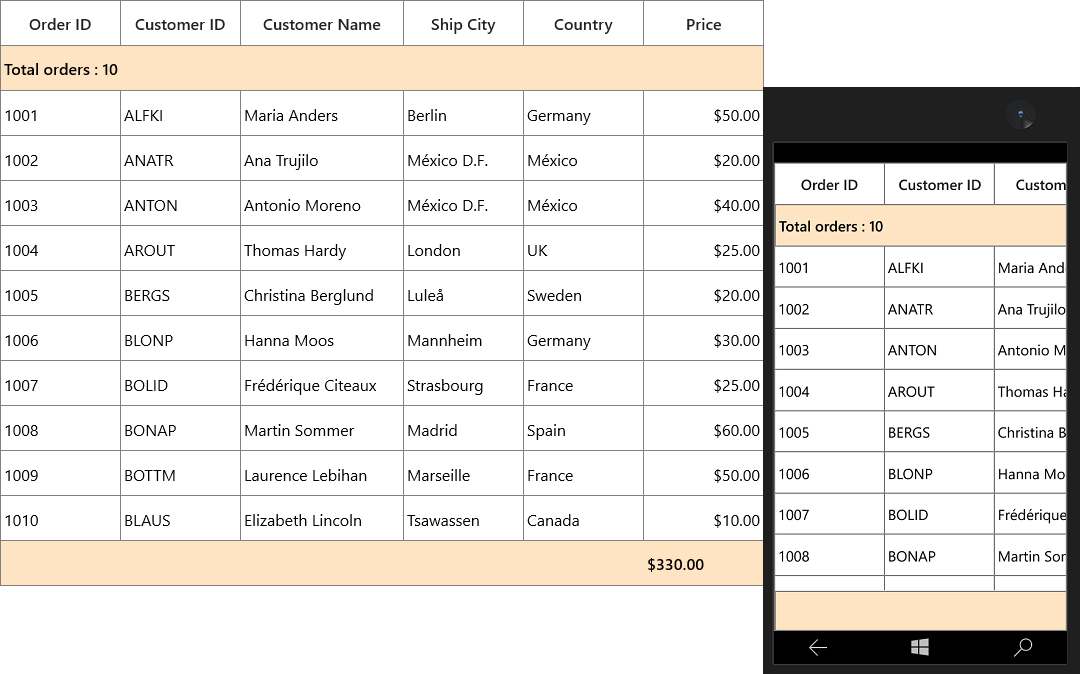Click the Ship City column header
This screenshot has width=1080, height=674.
pyautogui.click(x=463, y=23)
